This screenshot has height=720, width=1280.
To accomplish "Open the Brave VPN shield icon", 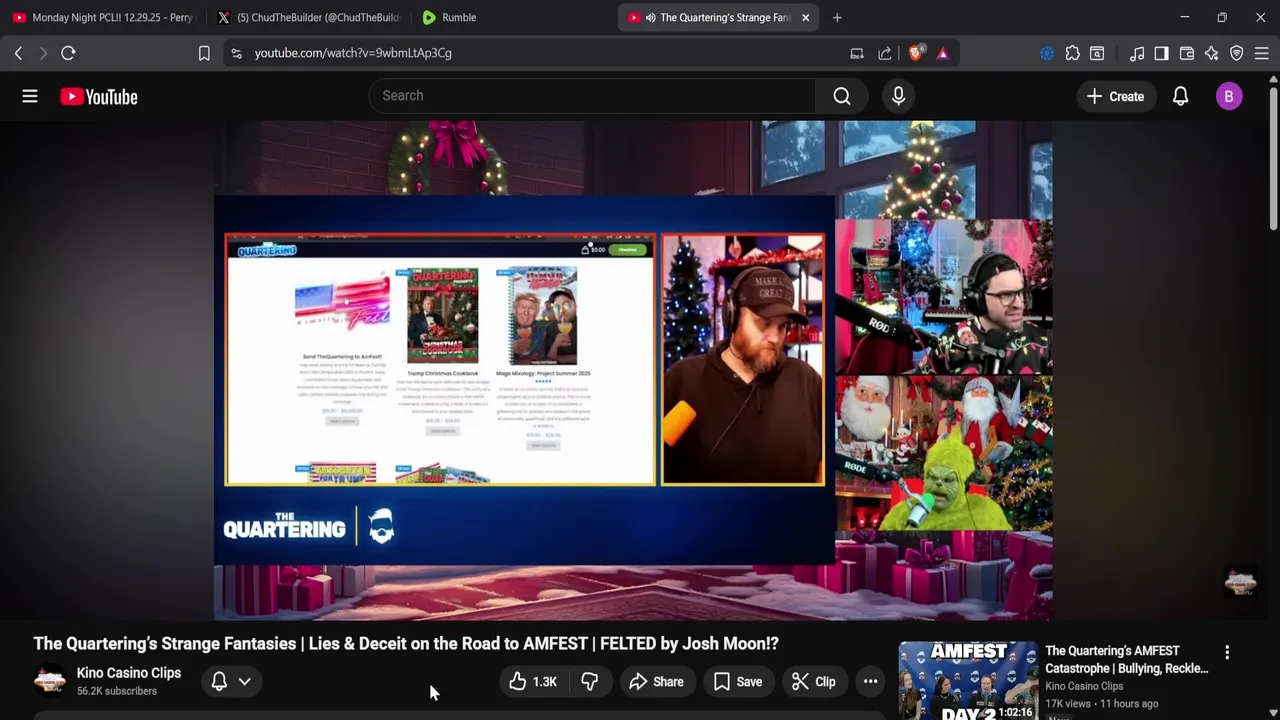I will tap(1237, 53).
